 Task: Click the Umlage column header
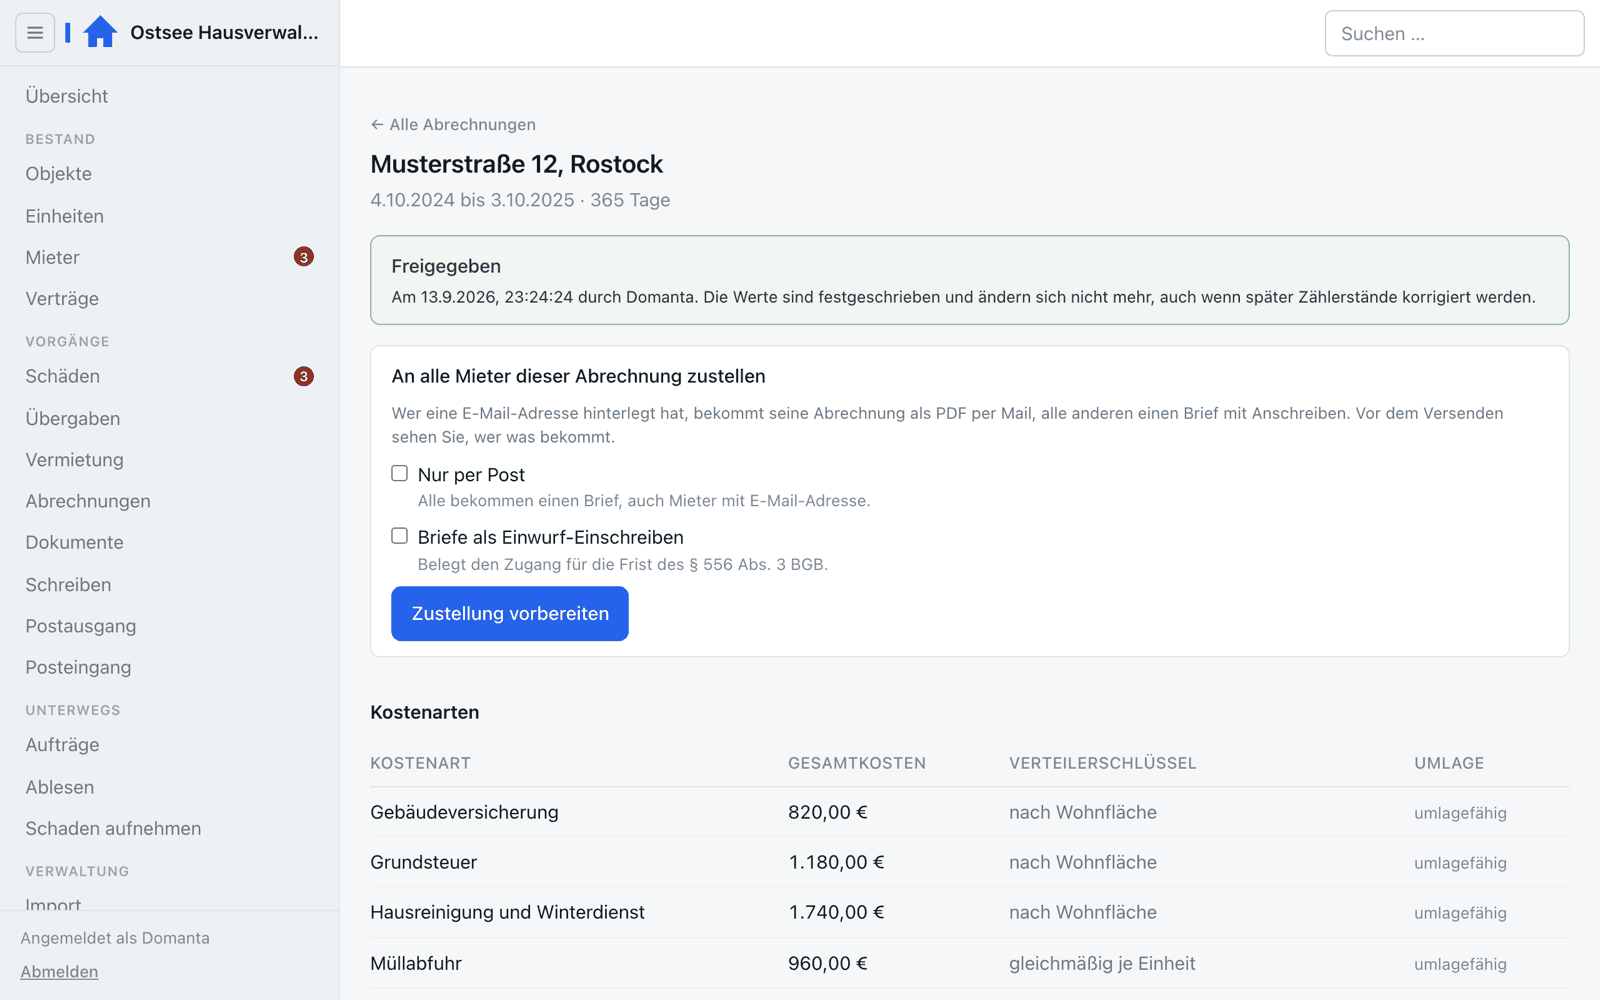click(1449, 763)
